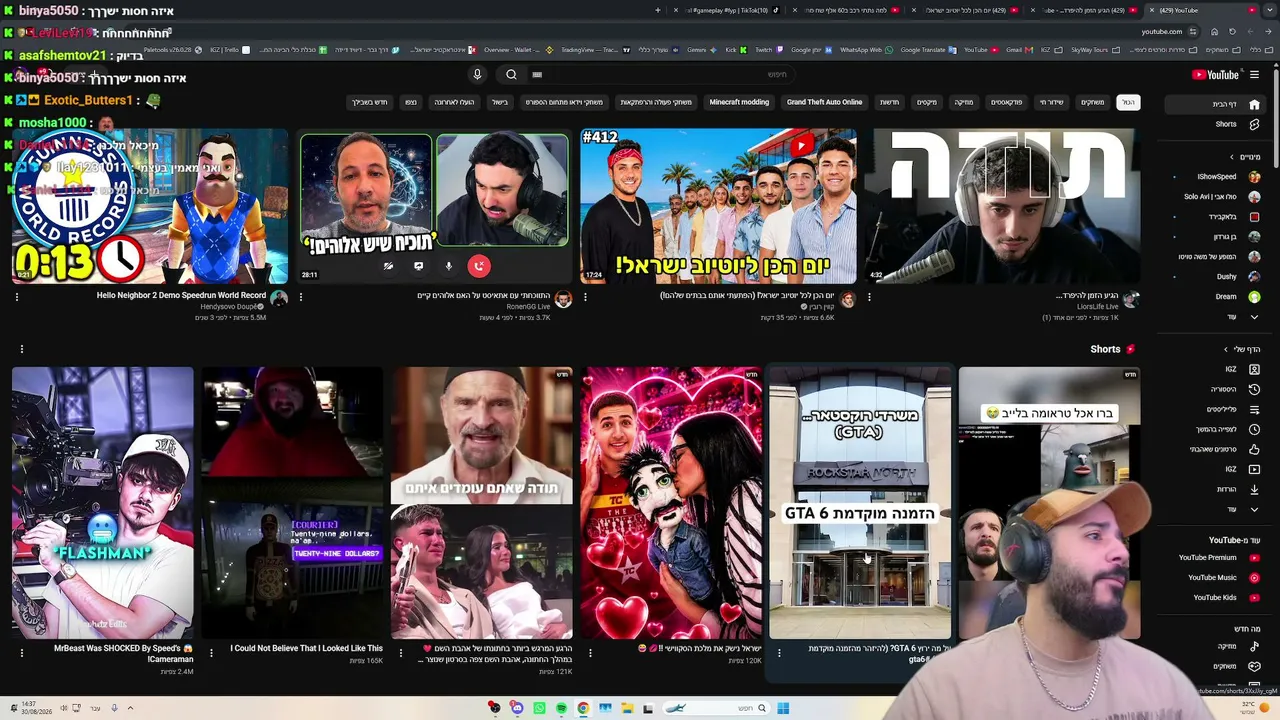Open Discord from the taskbar
The width and height of the screenshot is (1280, 720).
tap(517, 708)
